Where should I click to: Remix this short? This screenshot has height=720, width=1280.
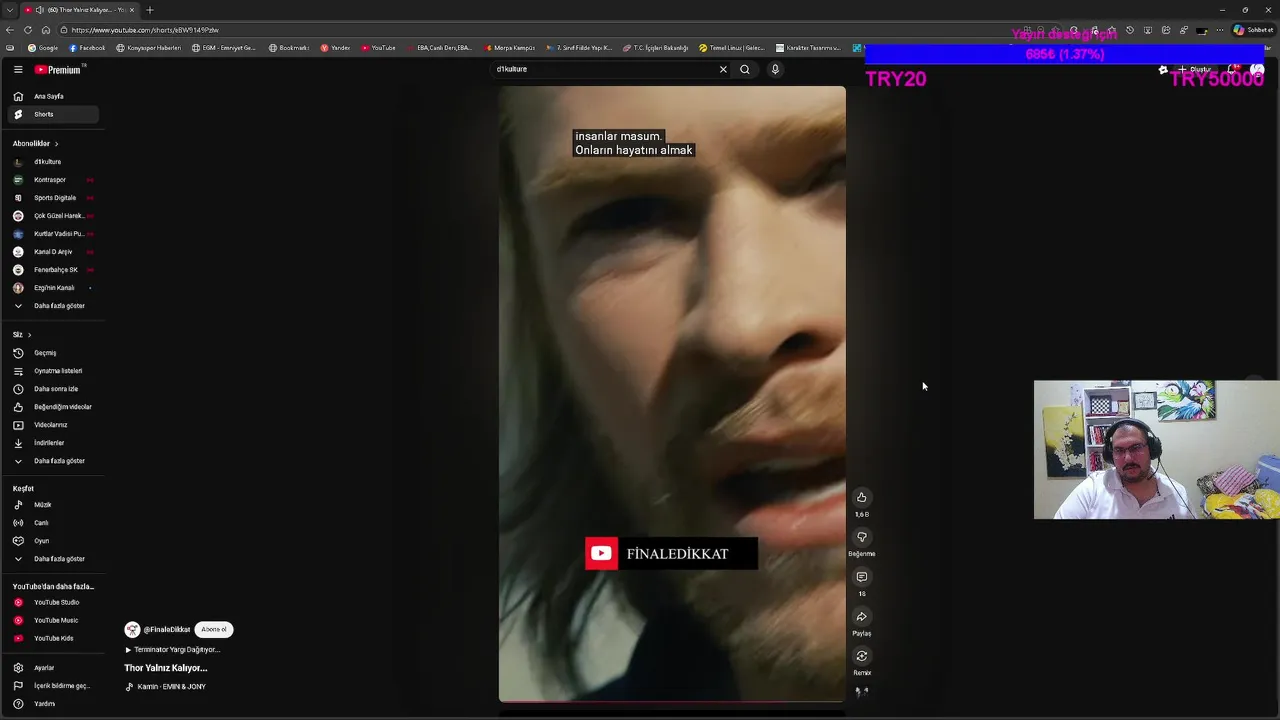tap(861, 656)
